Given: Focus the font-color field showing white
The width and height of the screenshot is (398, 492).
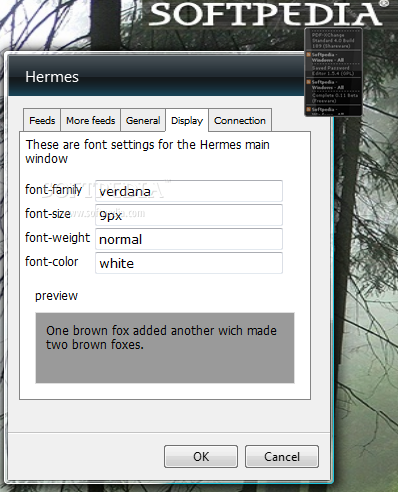Looking at the screenshot, I should tap(189, 263).
